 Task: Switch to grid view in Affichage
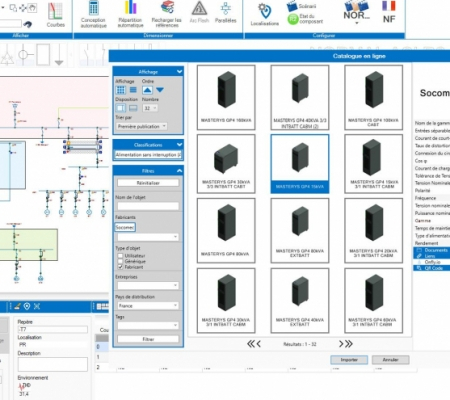point(121,90)
